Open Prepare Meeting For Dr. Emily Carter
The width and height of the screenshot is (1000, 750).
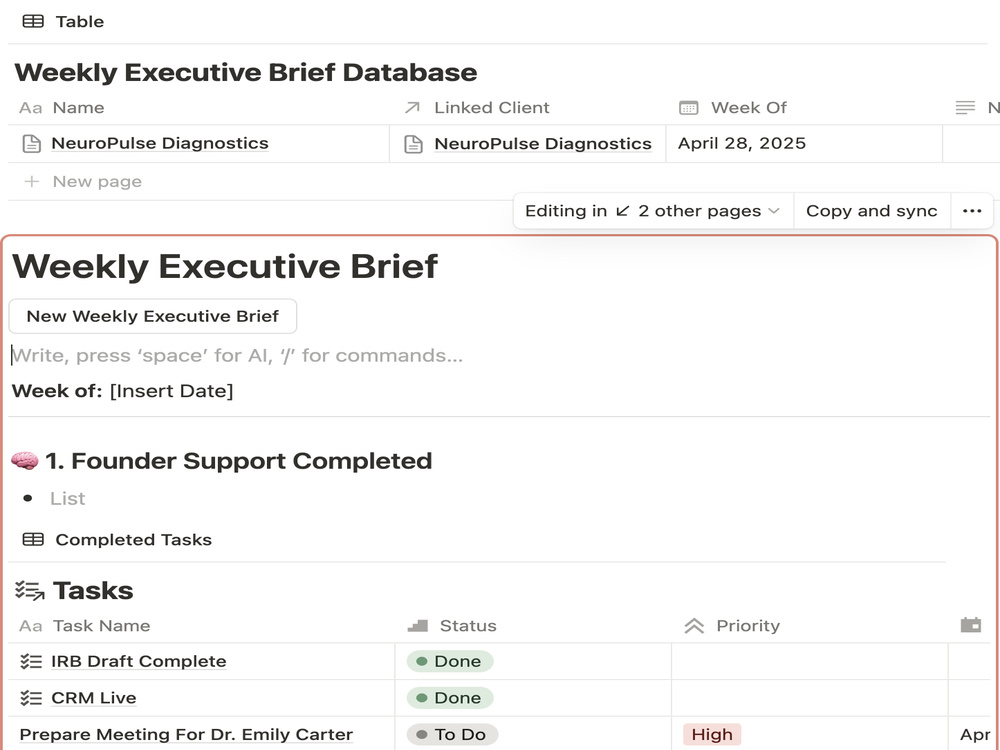pos(186,735)
